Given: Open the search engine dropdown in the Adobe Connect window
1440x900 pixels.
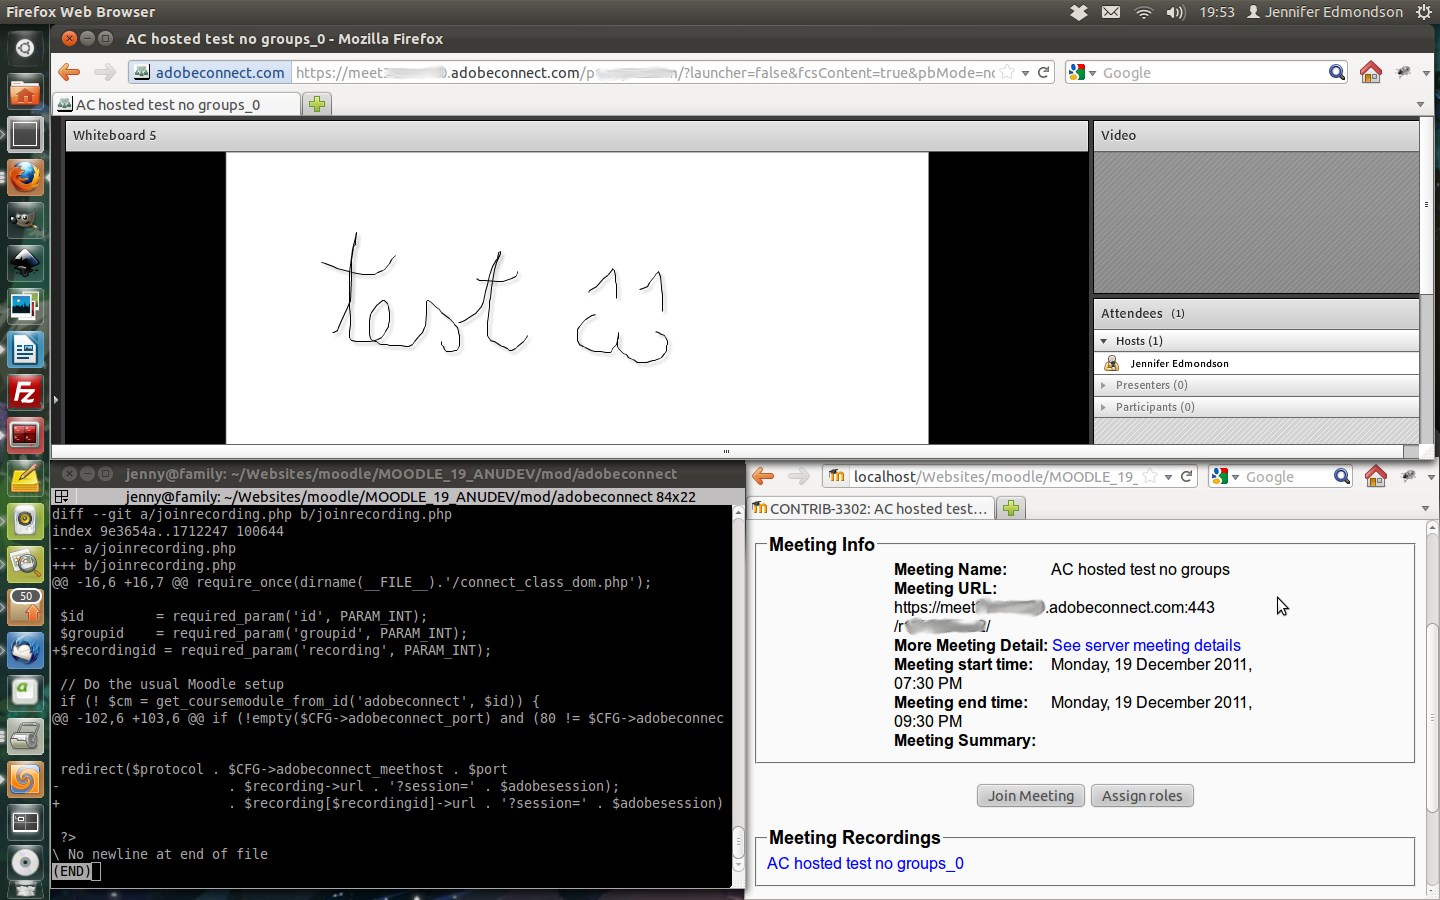Looking at the screenshot, I should (1093, 73).
